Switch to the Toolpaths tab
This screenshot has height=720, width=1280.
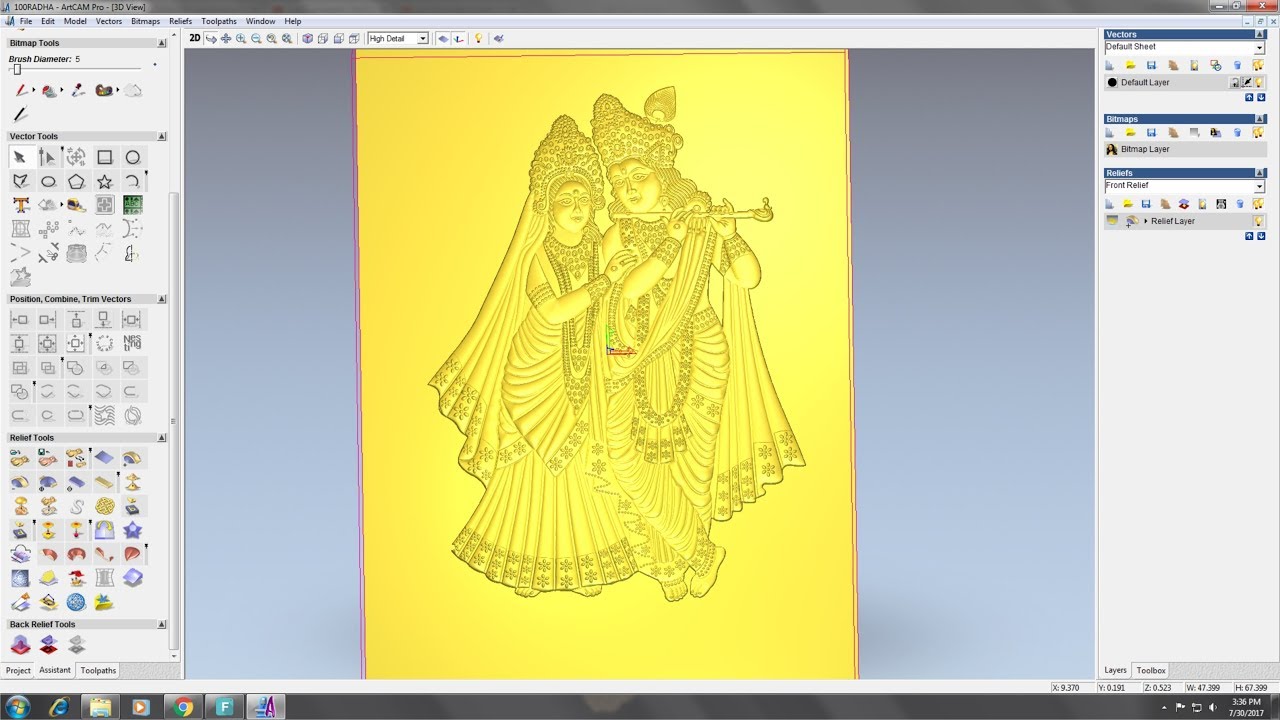pyautogui.click(x=98, y=670)
